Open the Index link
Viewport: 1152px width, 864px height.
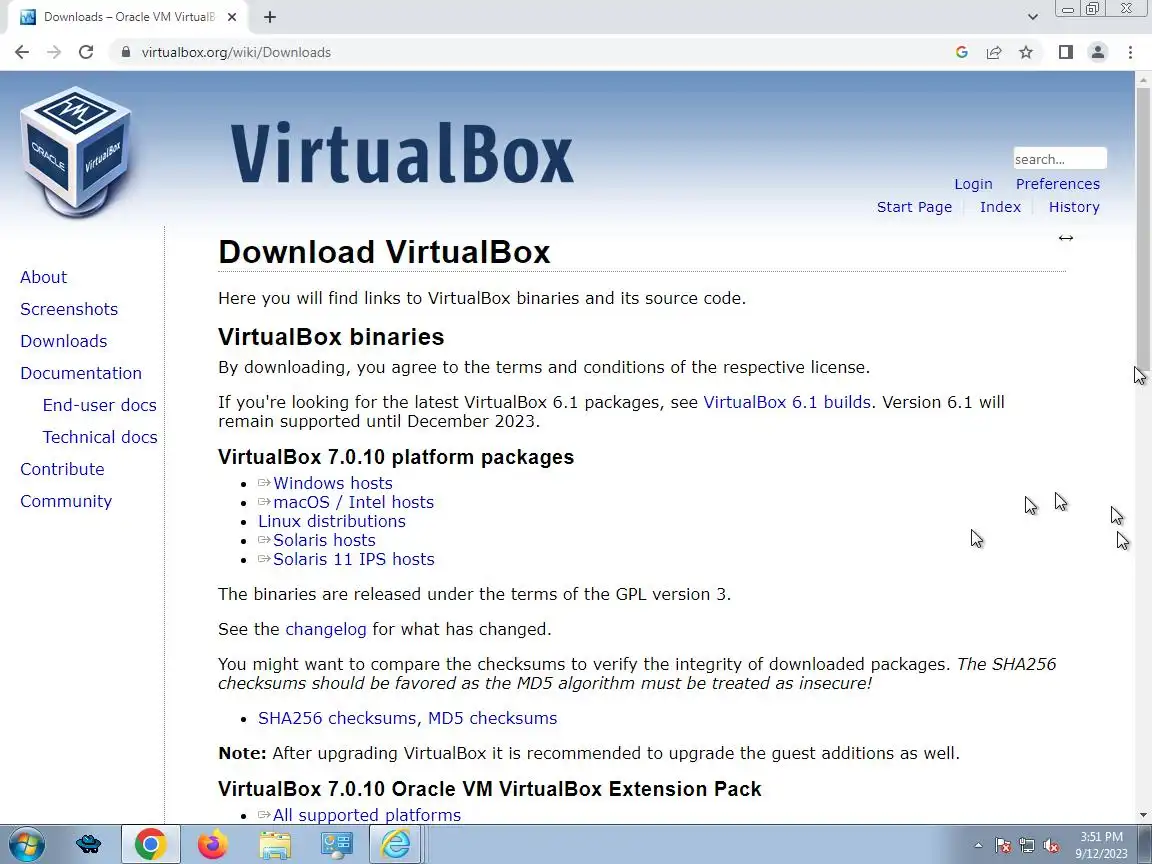point(1000,207)
